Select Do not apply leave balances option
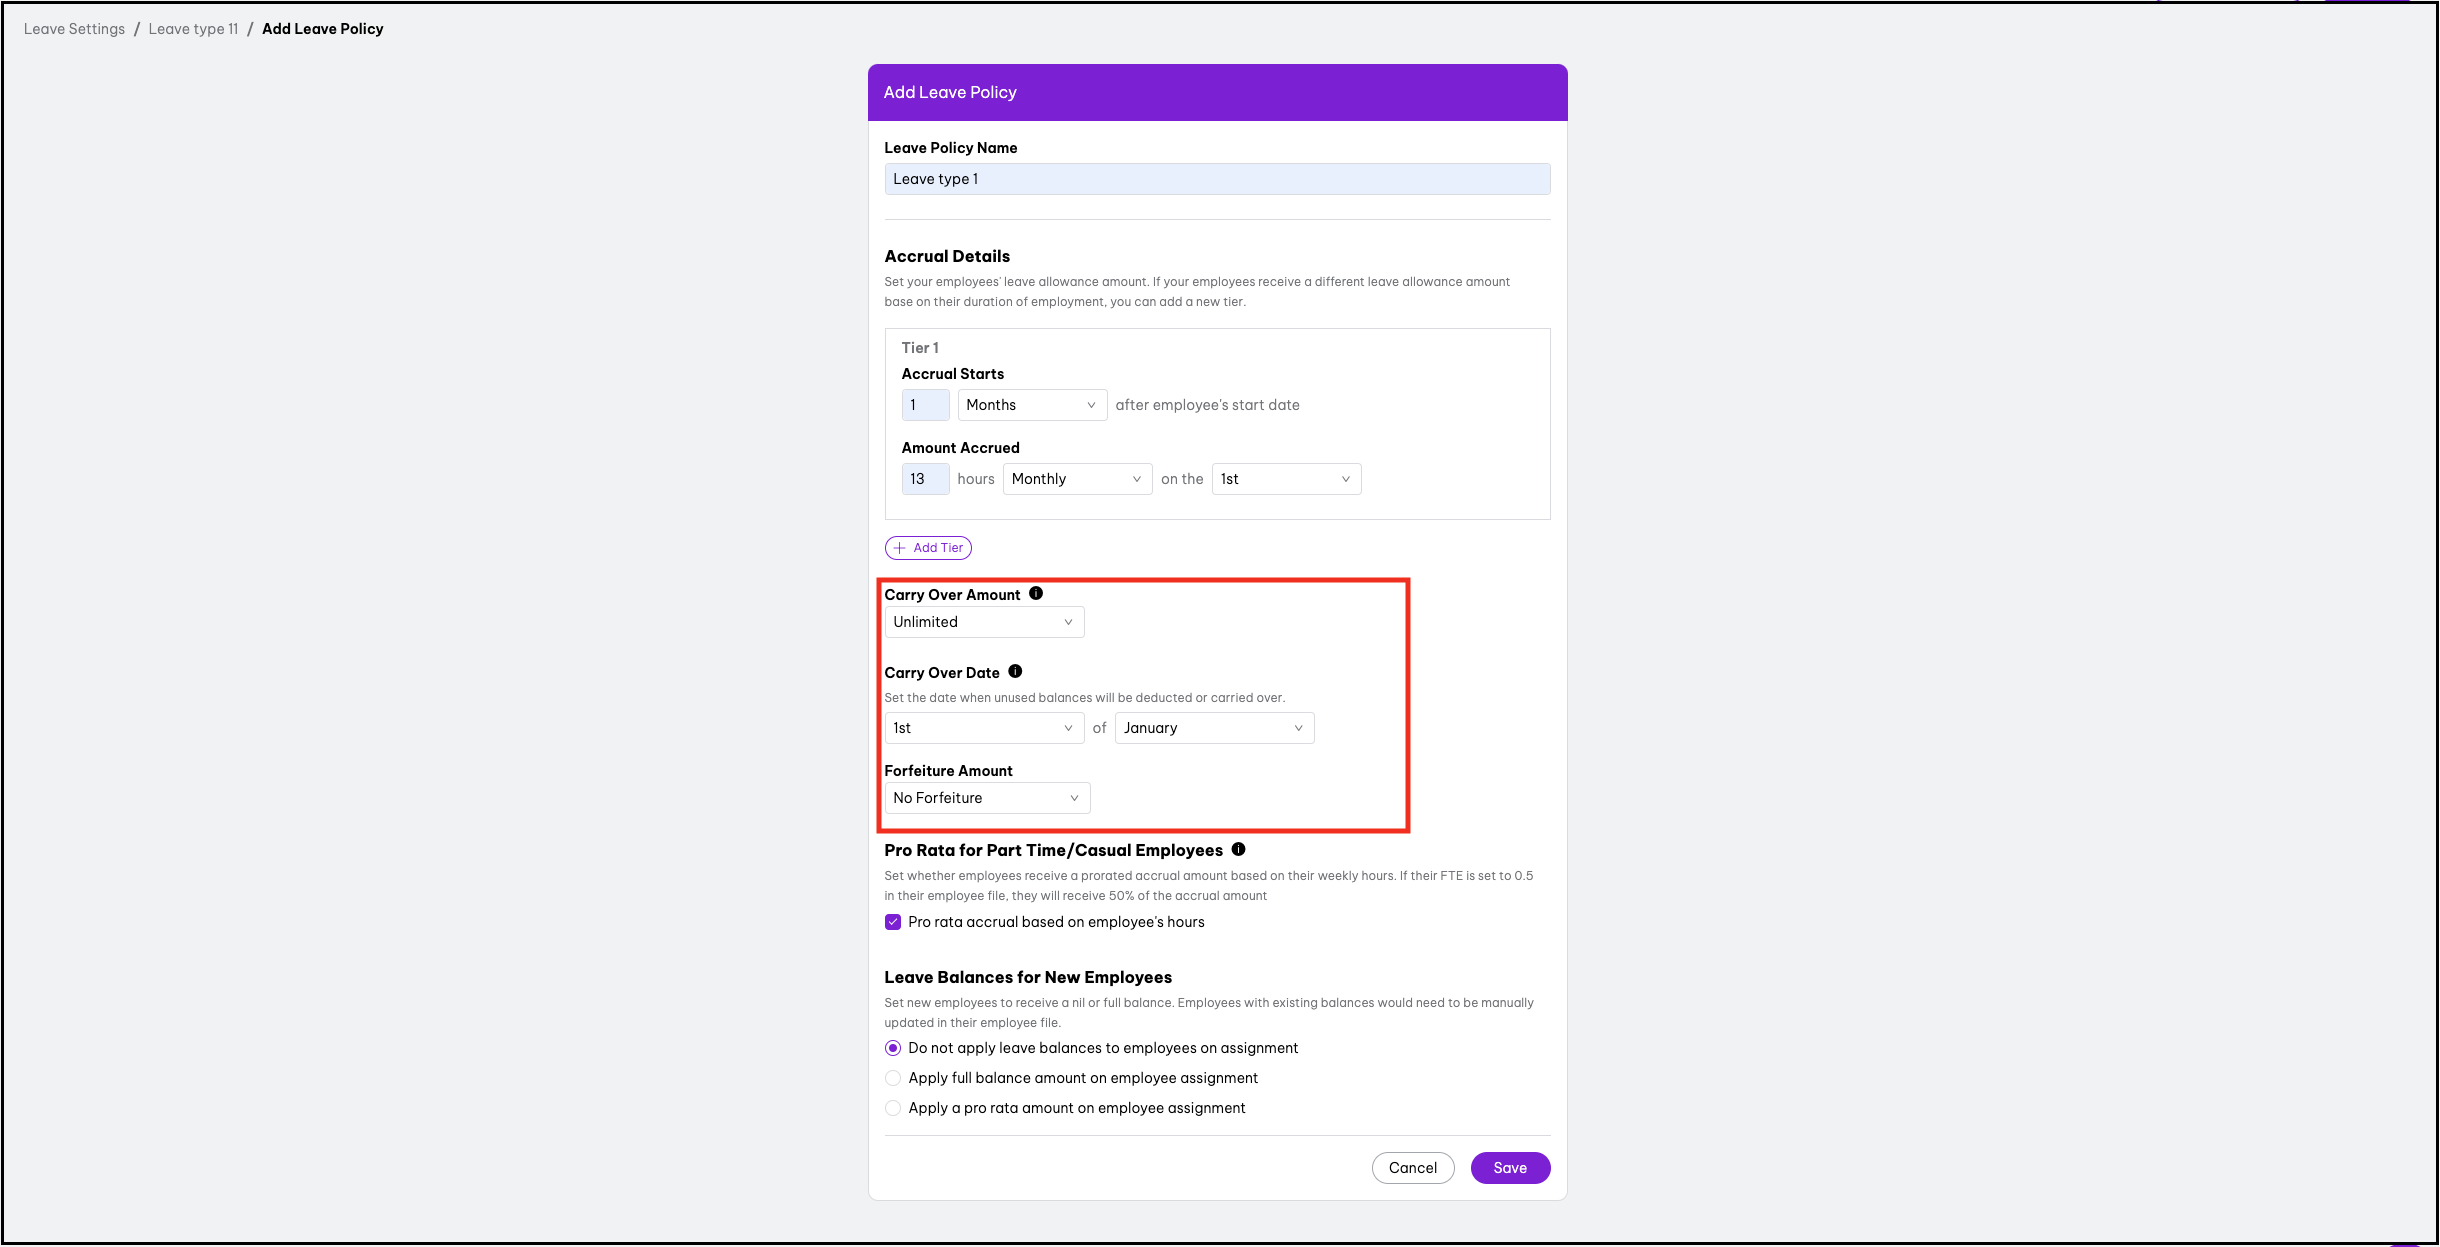Viewport: 2440px width, 1247px height. (893, 1048)
